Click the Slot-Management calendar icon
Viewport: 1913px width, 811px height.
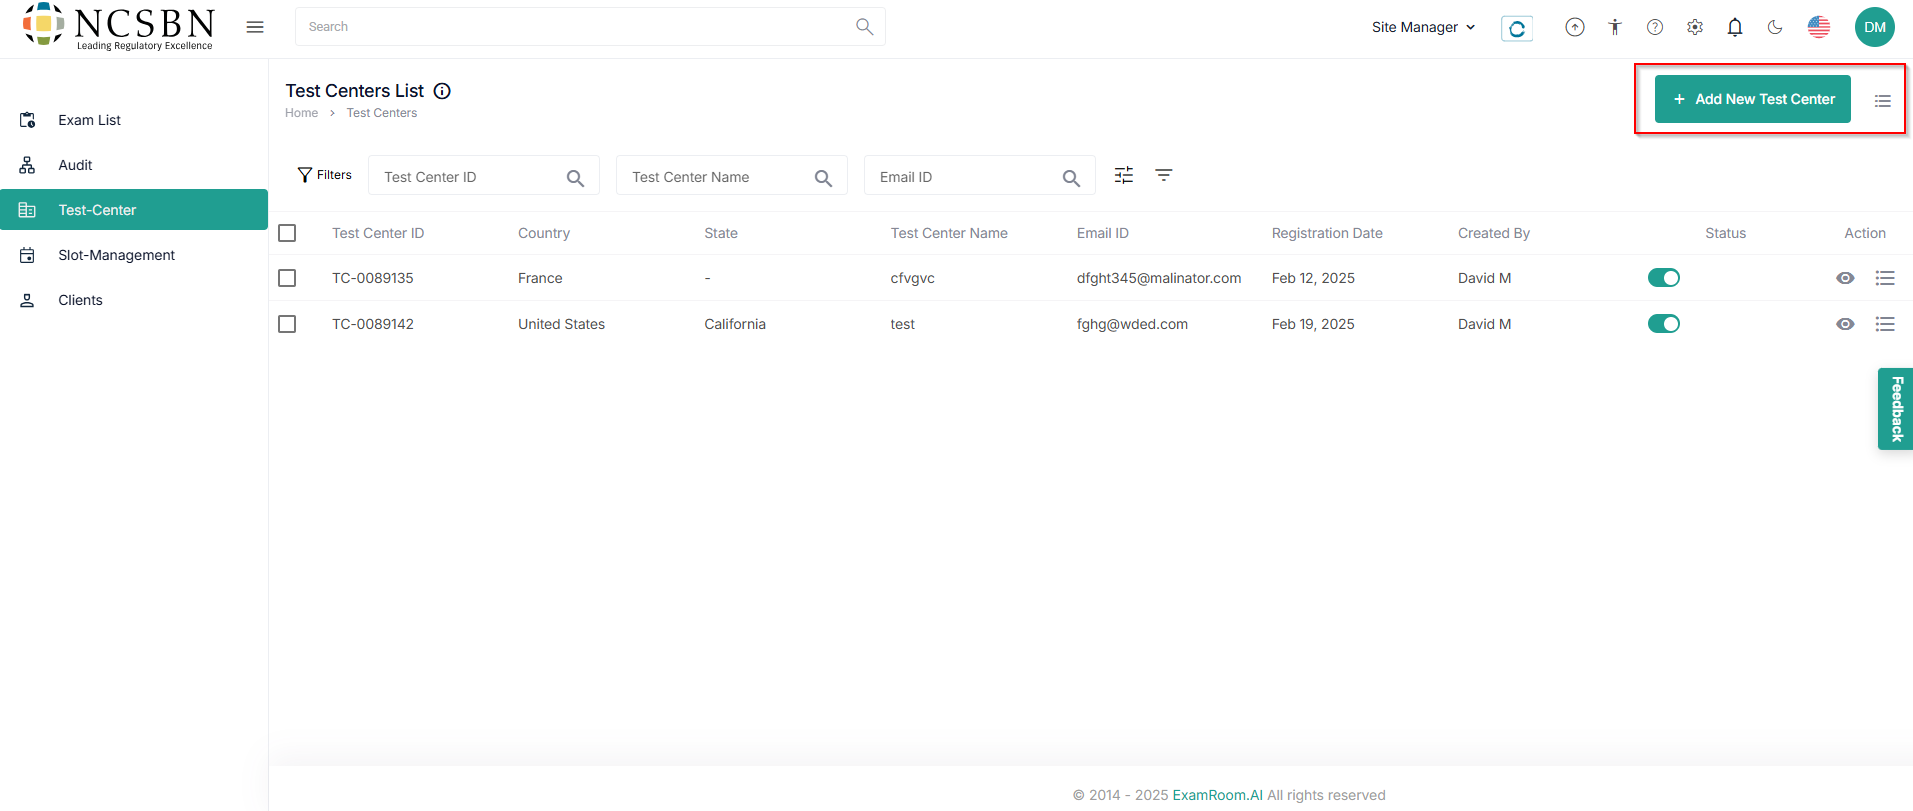28,255
